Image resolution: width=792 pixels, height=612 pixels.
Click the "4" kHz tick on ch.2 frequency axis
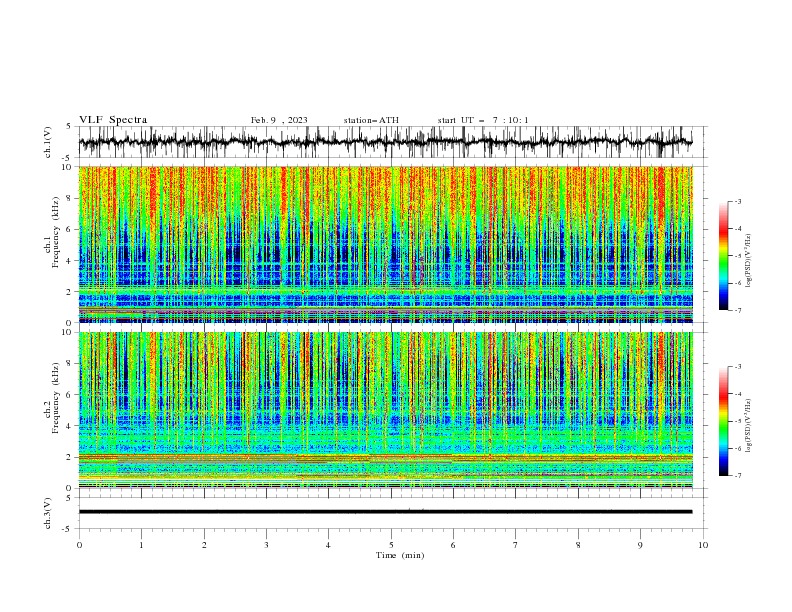(x=70, y=426)
